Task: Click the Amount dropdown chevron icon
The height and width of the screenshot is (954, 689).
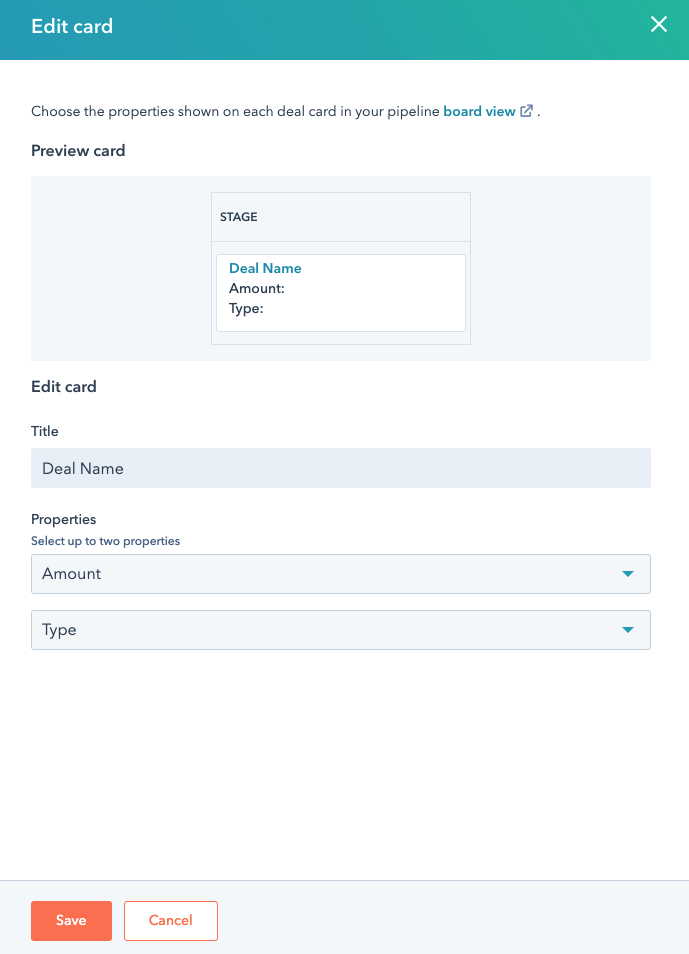Action: pos(629,574)
